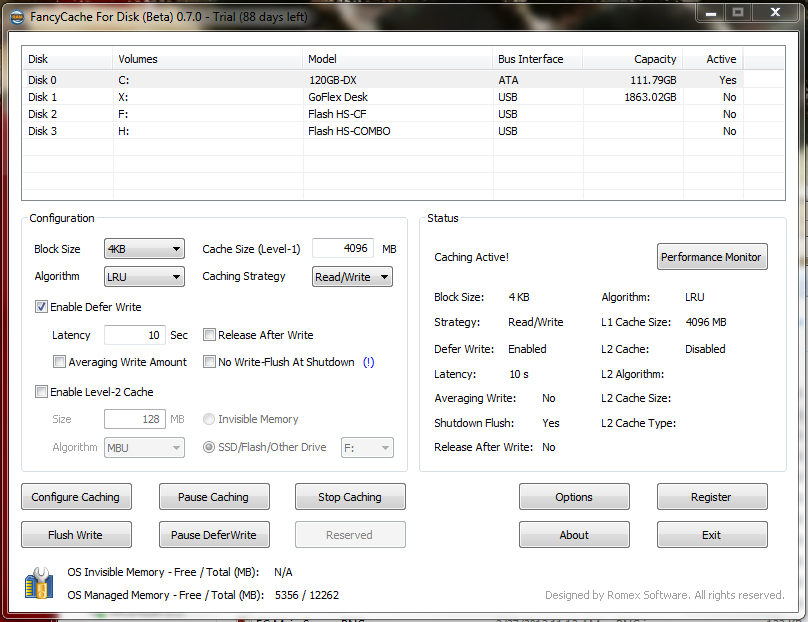This screenshot has width=808, height=622.
Task: Click the memory chip icon at bottom left
Action: pos(38,583)
